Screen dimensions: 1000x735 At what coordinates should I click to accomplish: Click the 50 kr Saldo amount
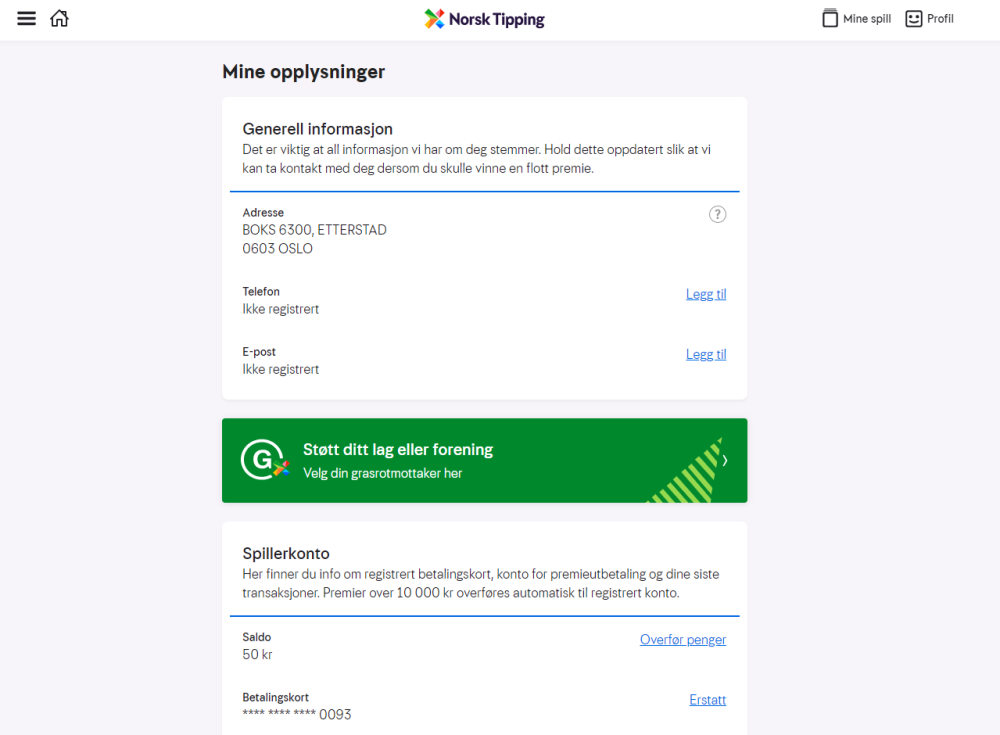258,655
